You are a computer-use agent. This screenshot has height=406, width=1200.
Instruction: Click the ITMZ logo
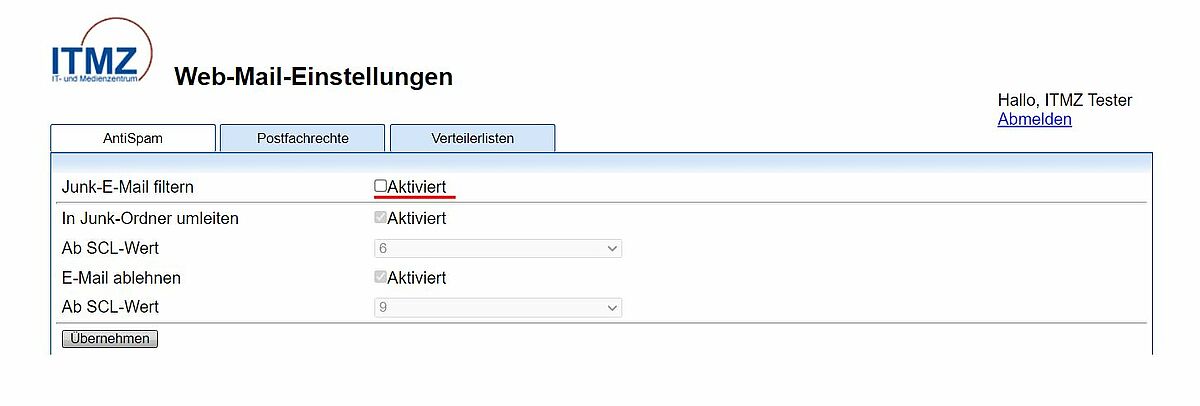click(x=101, y=52)
